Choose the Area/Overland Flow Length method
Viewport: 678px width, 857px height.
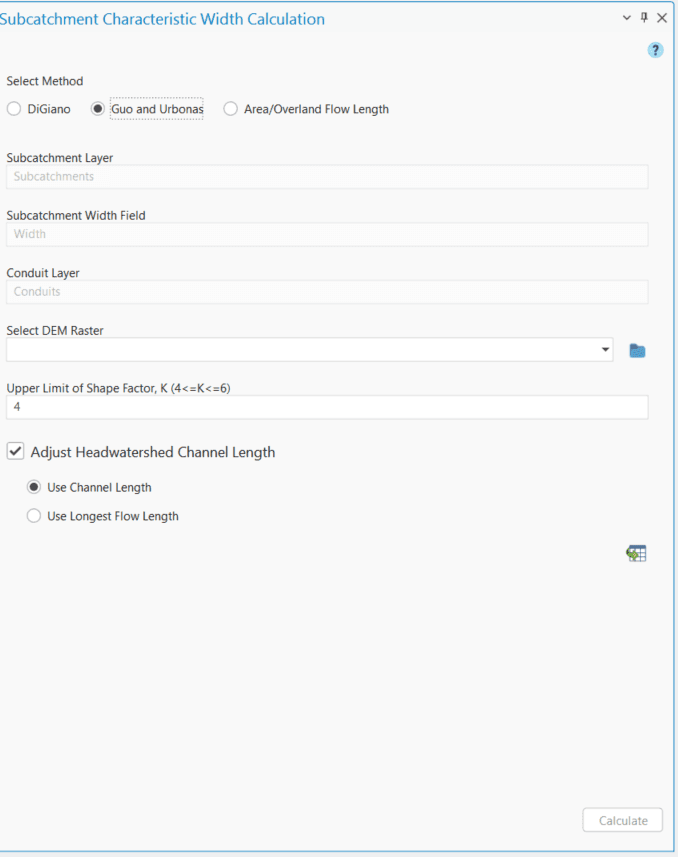pos(229,109)
